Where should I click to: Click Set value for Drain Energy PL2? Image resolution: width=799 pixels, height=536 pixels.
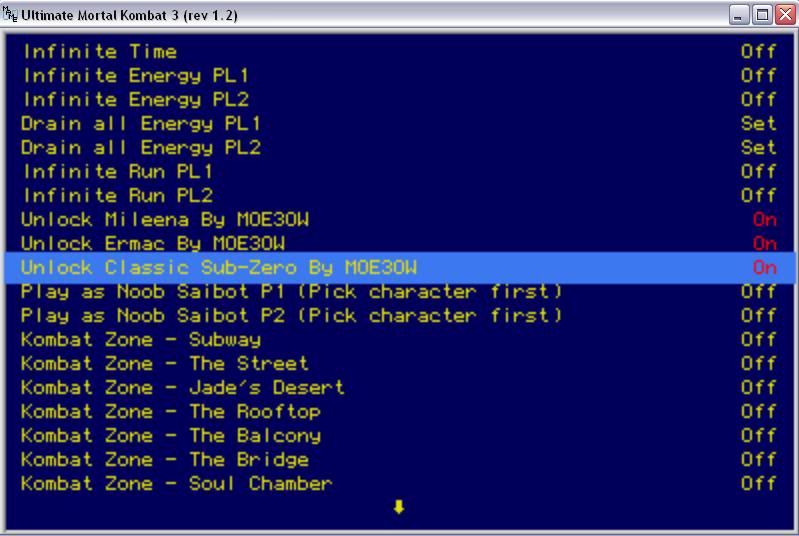759,147
